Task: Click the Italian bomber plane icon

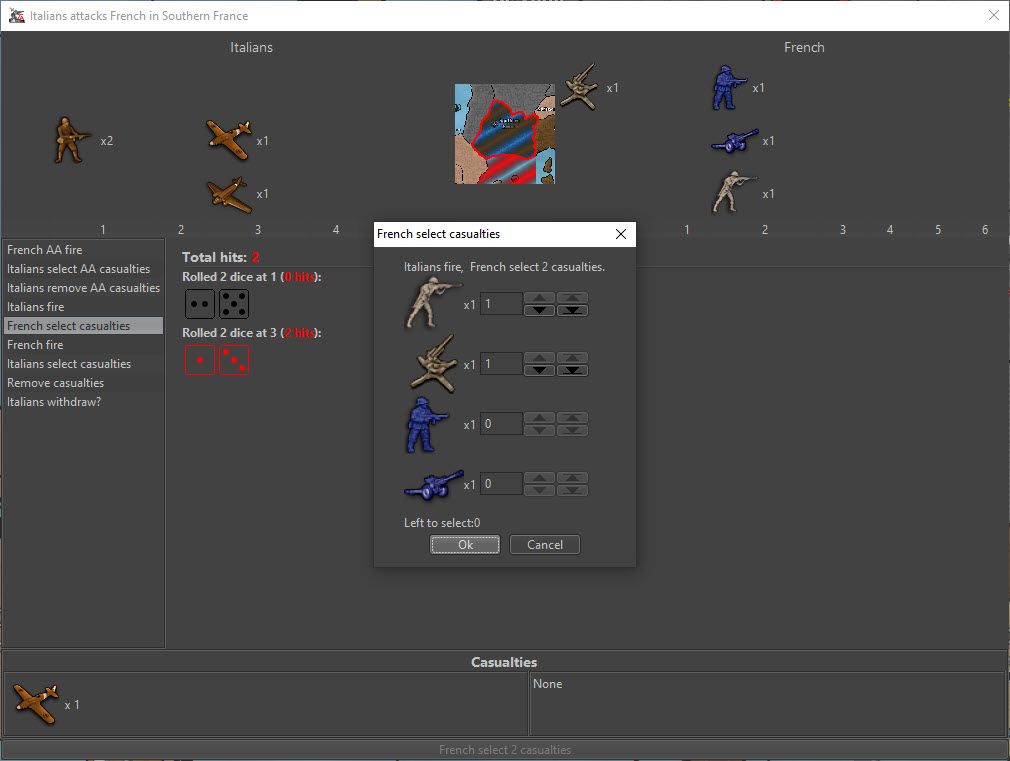Action: (x=228, y=194)
